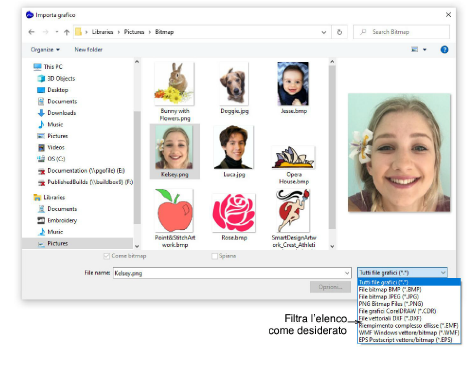Click into the Search Bitmap field

click(401, 32)
